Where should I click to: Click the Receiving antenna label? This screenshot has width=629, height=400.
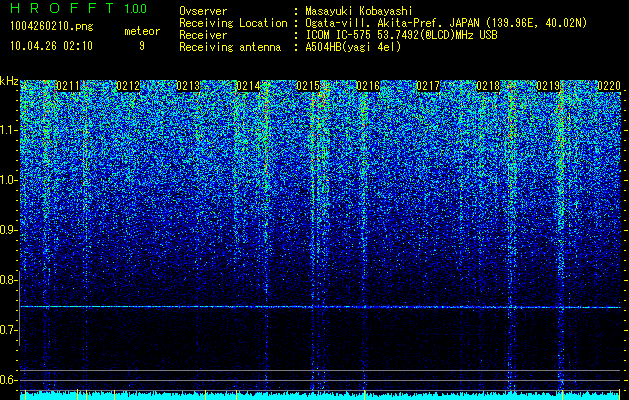point(230,47)
